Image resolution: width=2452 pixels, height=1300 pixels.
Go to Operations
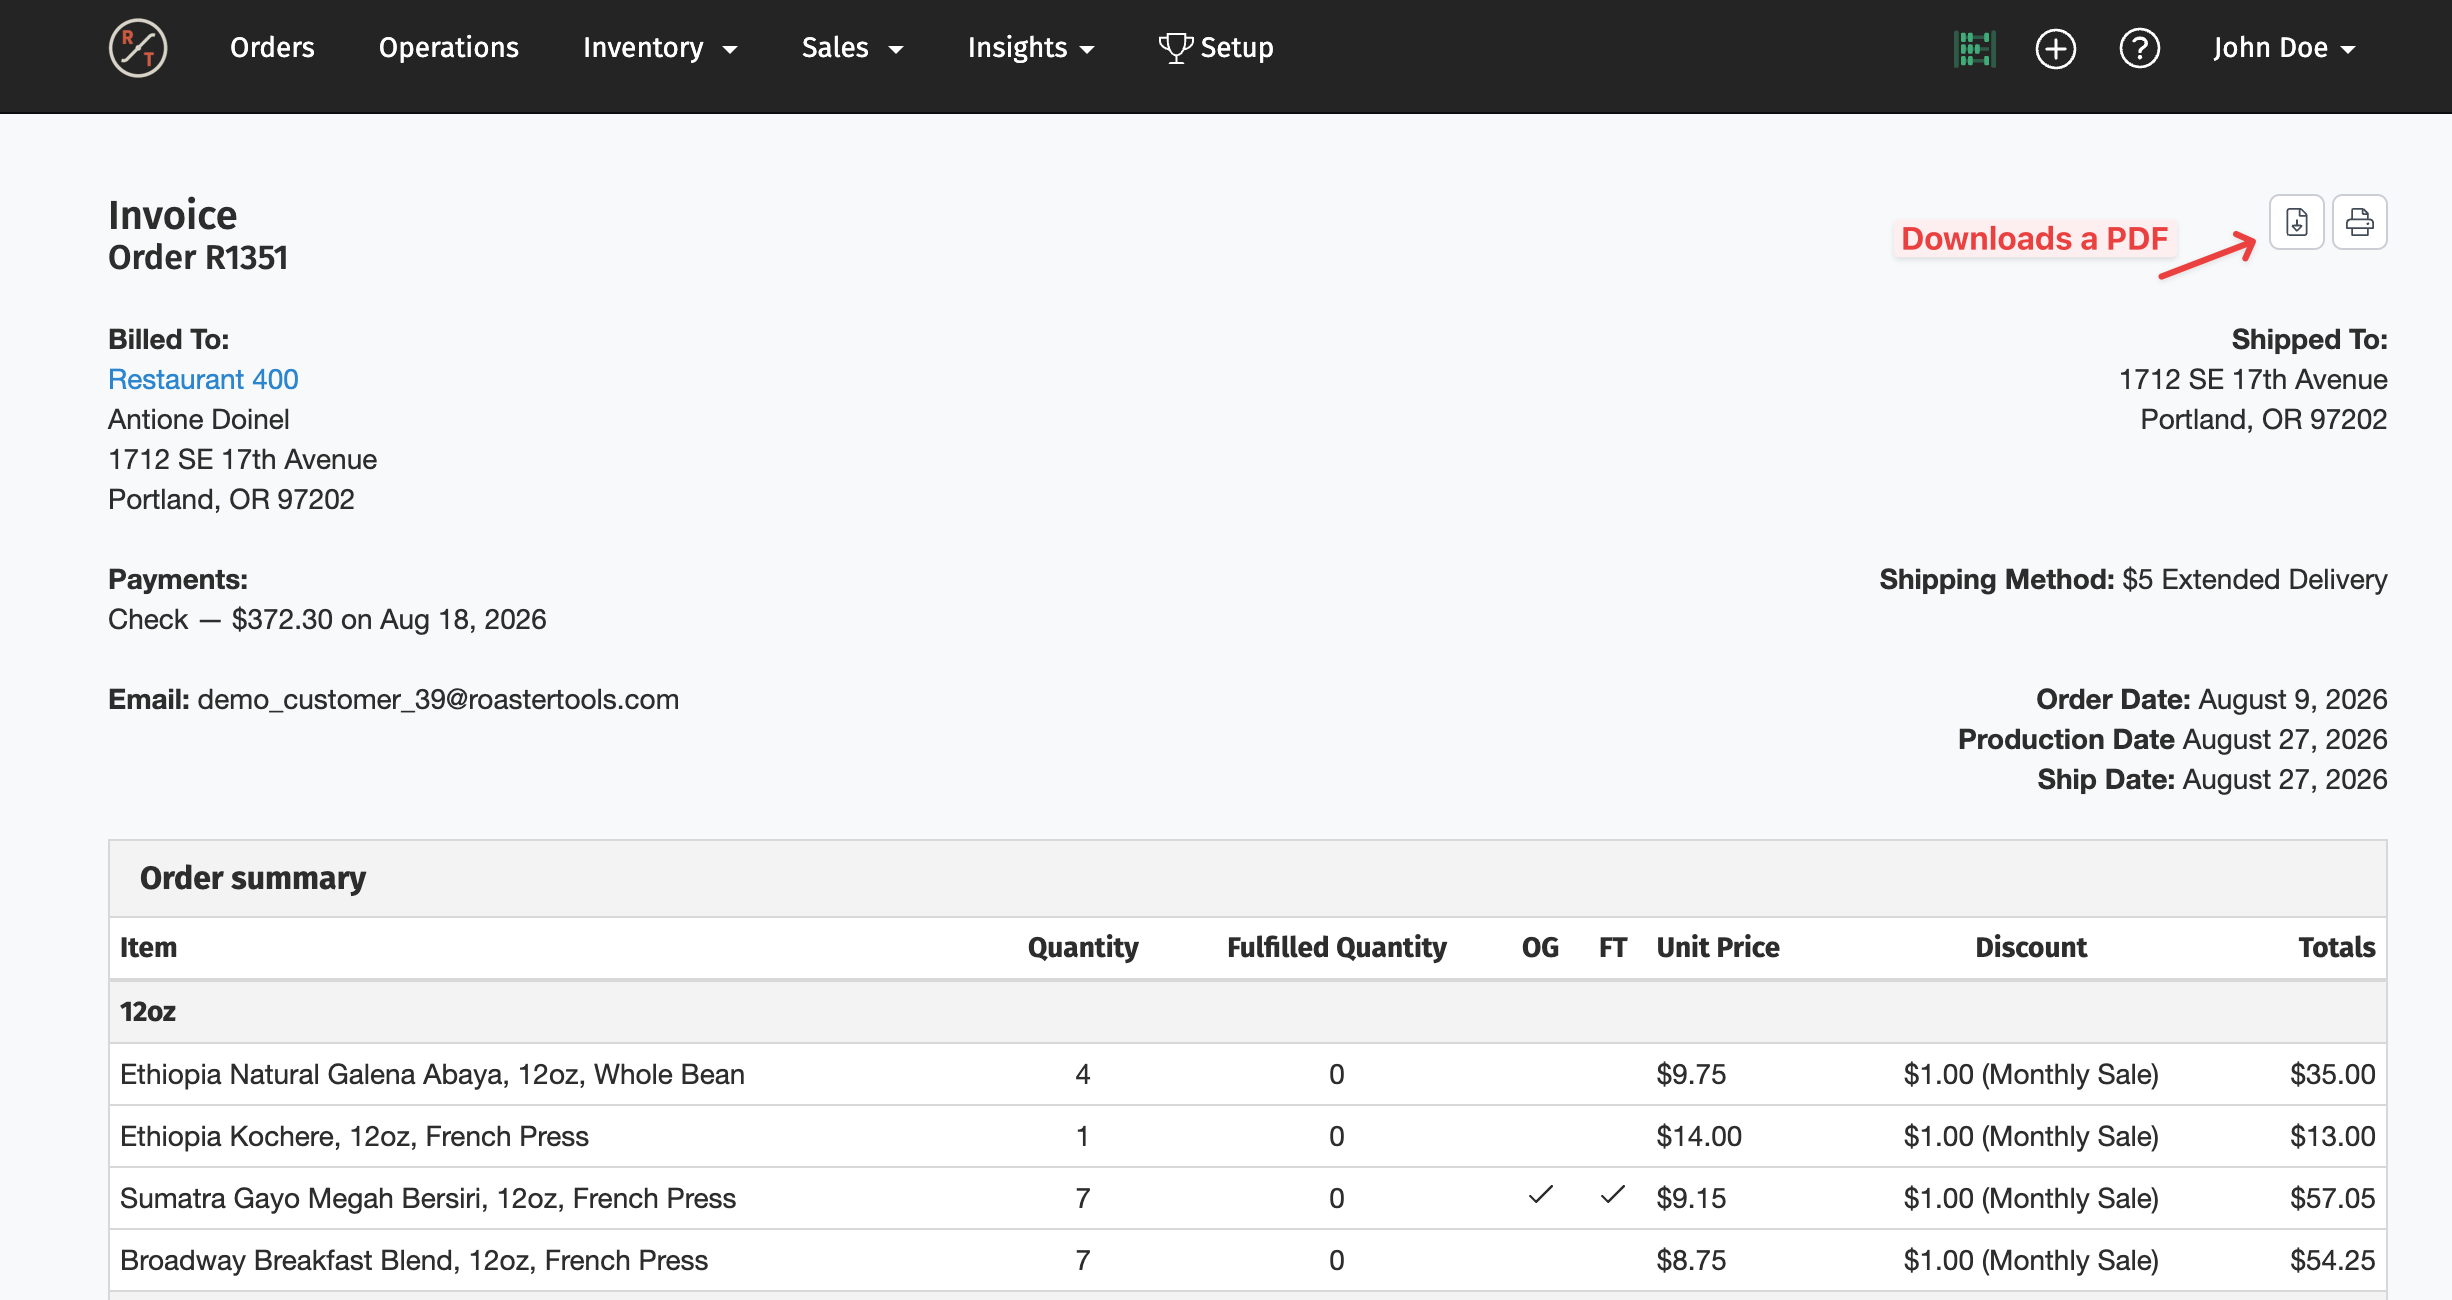tap(449, 48)
